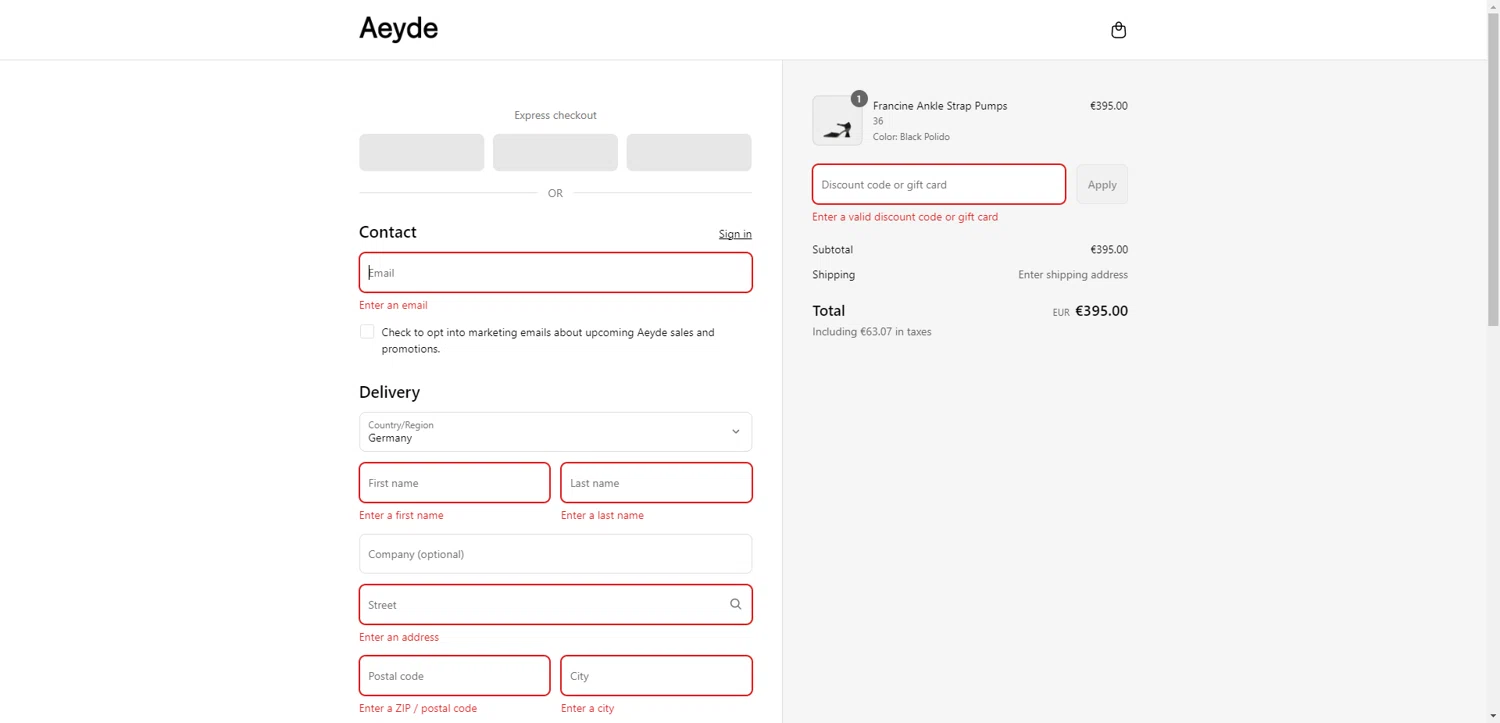Click the Company (optional) field
Viewport: 1500px width, 723px height.
click(x=555, y=554)
